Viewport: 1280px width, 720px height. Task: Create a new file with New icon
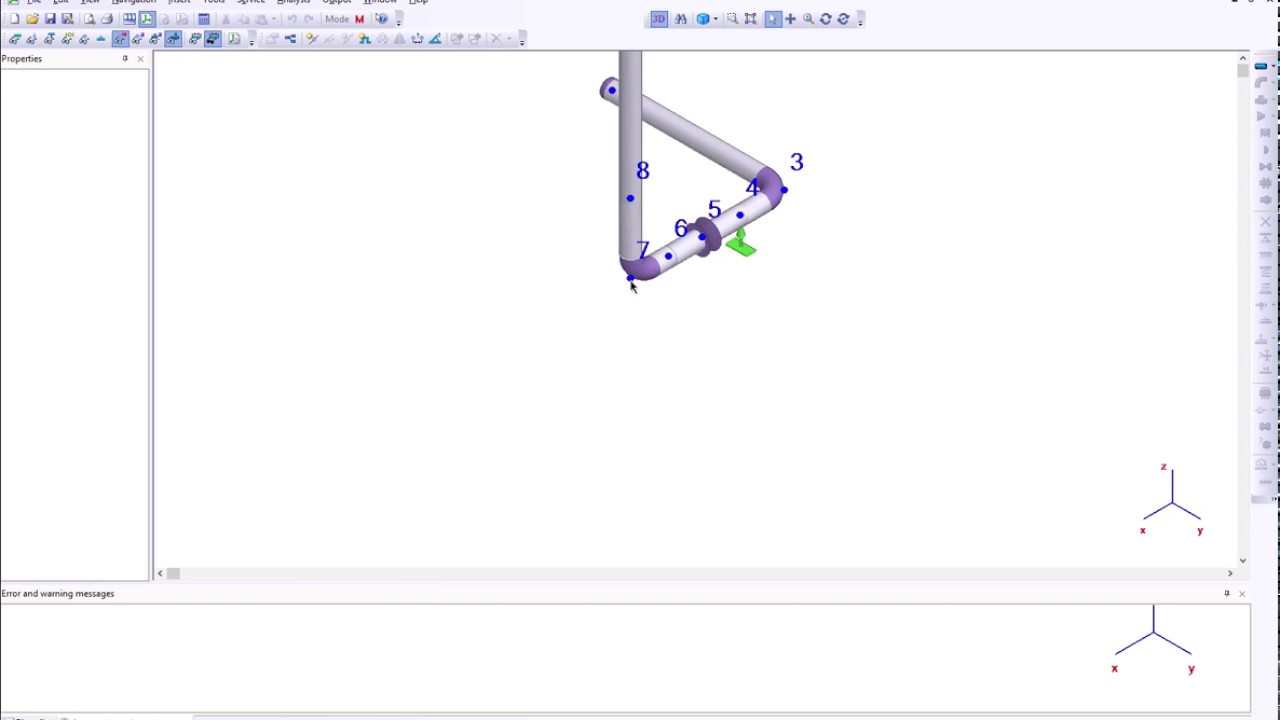click(14, 19)
